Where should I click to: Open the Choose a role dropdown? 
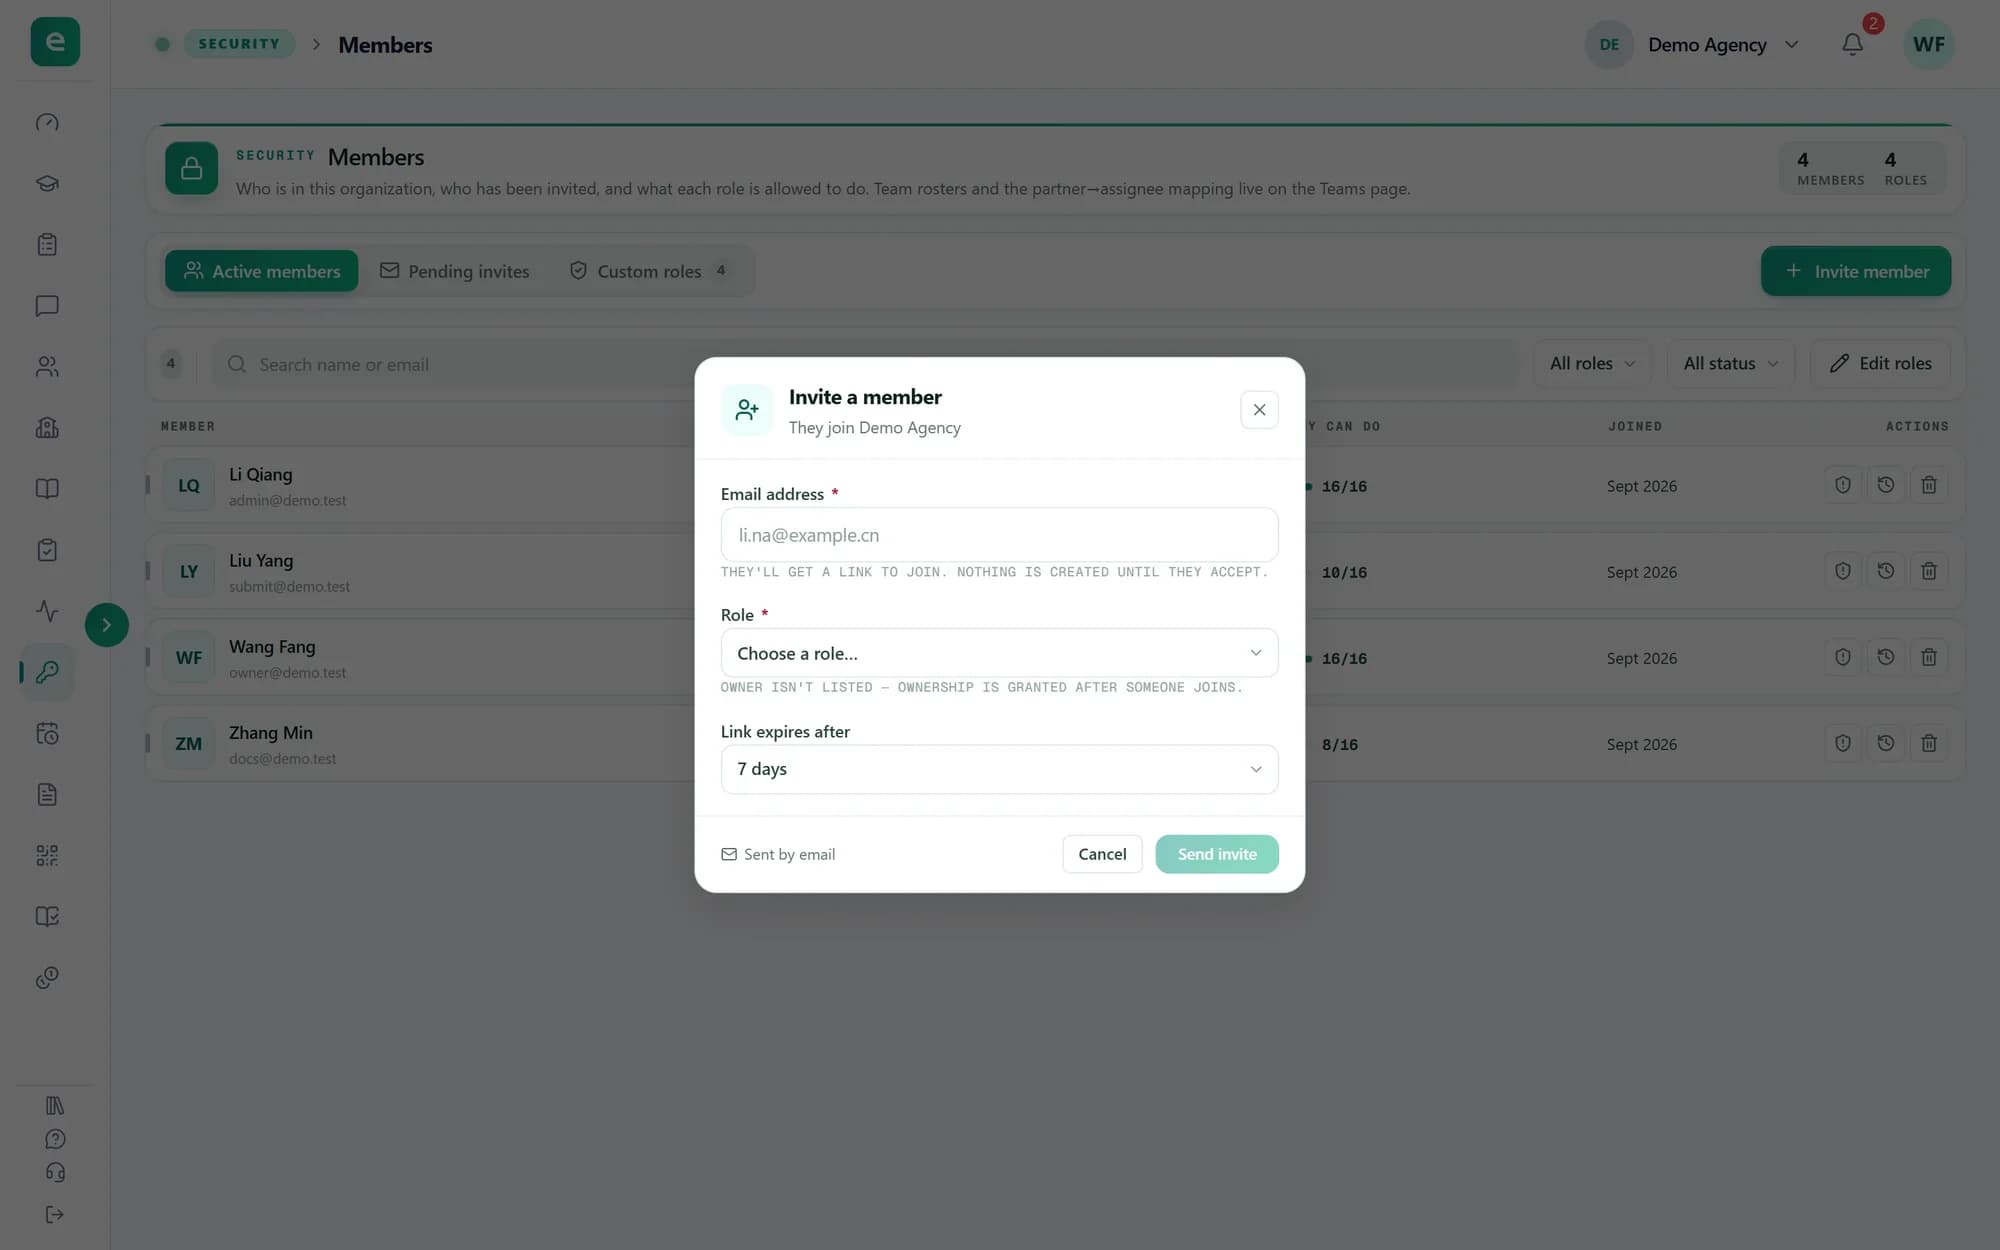coord(999,653)
